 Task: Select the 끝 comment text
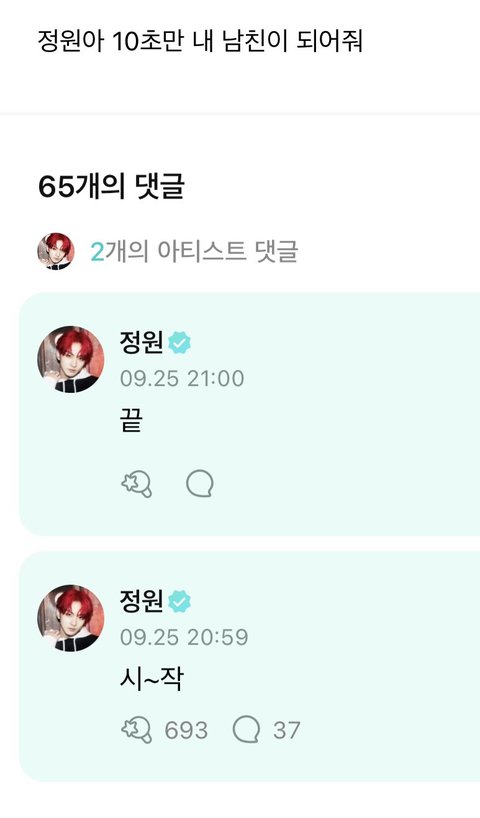(131, 420)
